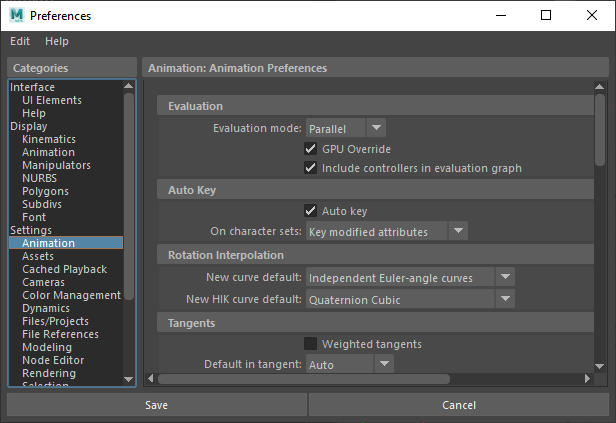Click the Cancel button
Screen dimensions: 616x423
point(459,405)
